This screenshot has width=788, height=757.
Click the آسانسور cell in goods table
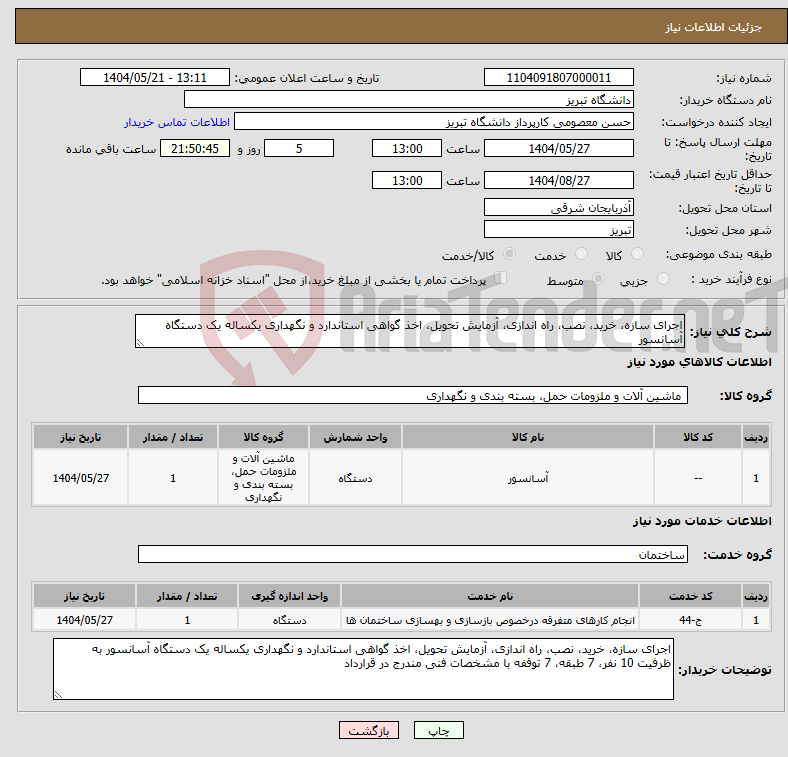tap(528, 478)
